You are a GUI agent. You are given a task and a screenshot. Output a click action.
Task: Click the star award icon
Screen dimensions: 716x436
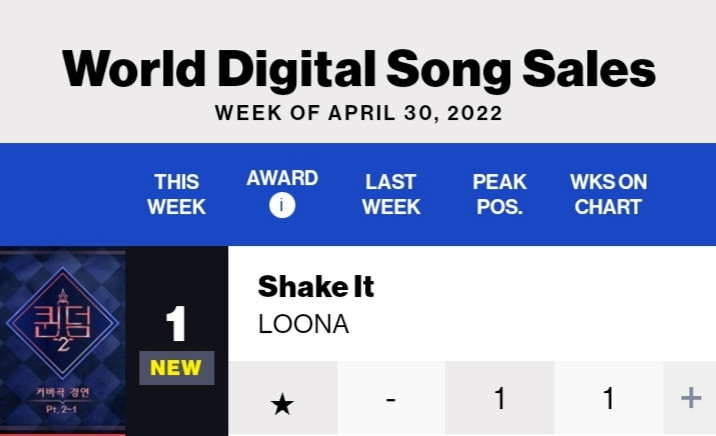282,404
